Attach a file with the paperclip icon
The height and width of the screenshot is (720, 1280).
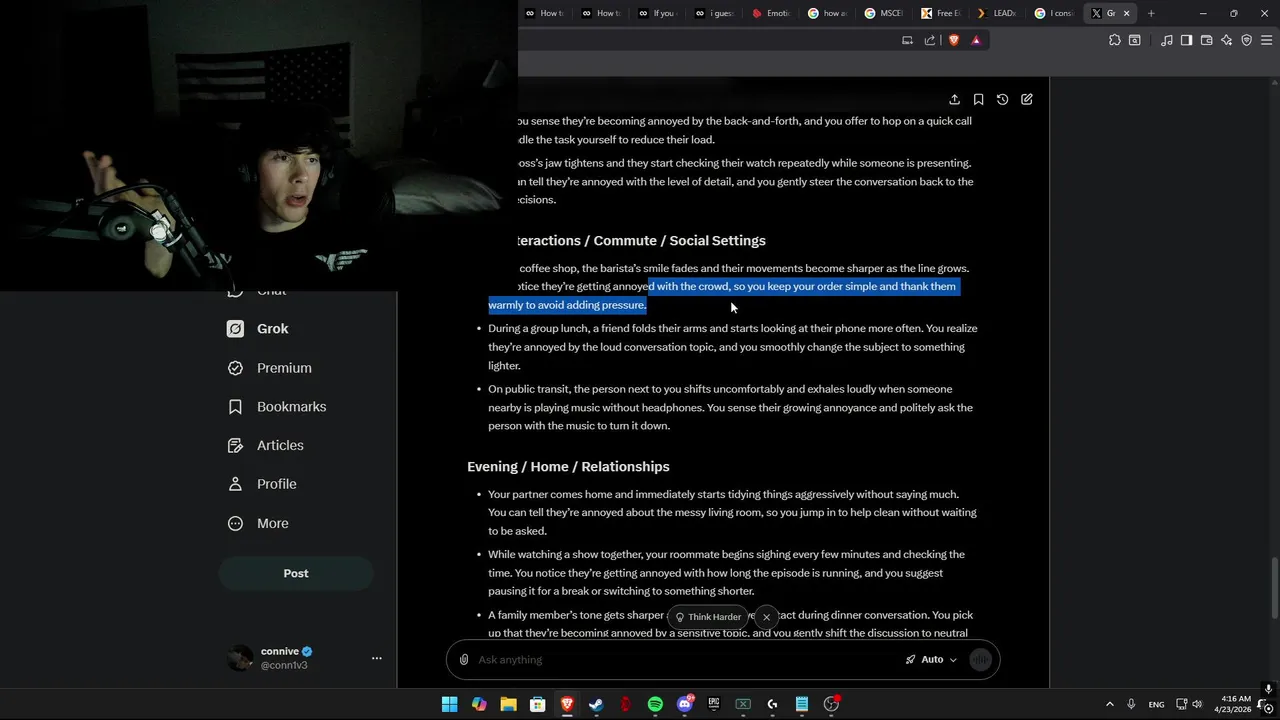pyautogui.click(x=464, y=659)
